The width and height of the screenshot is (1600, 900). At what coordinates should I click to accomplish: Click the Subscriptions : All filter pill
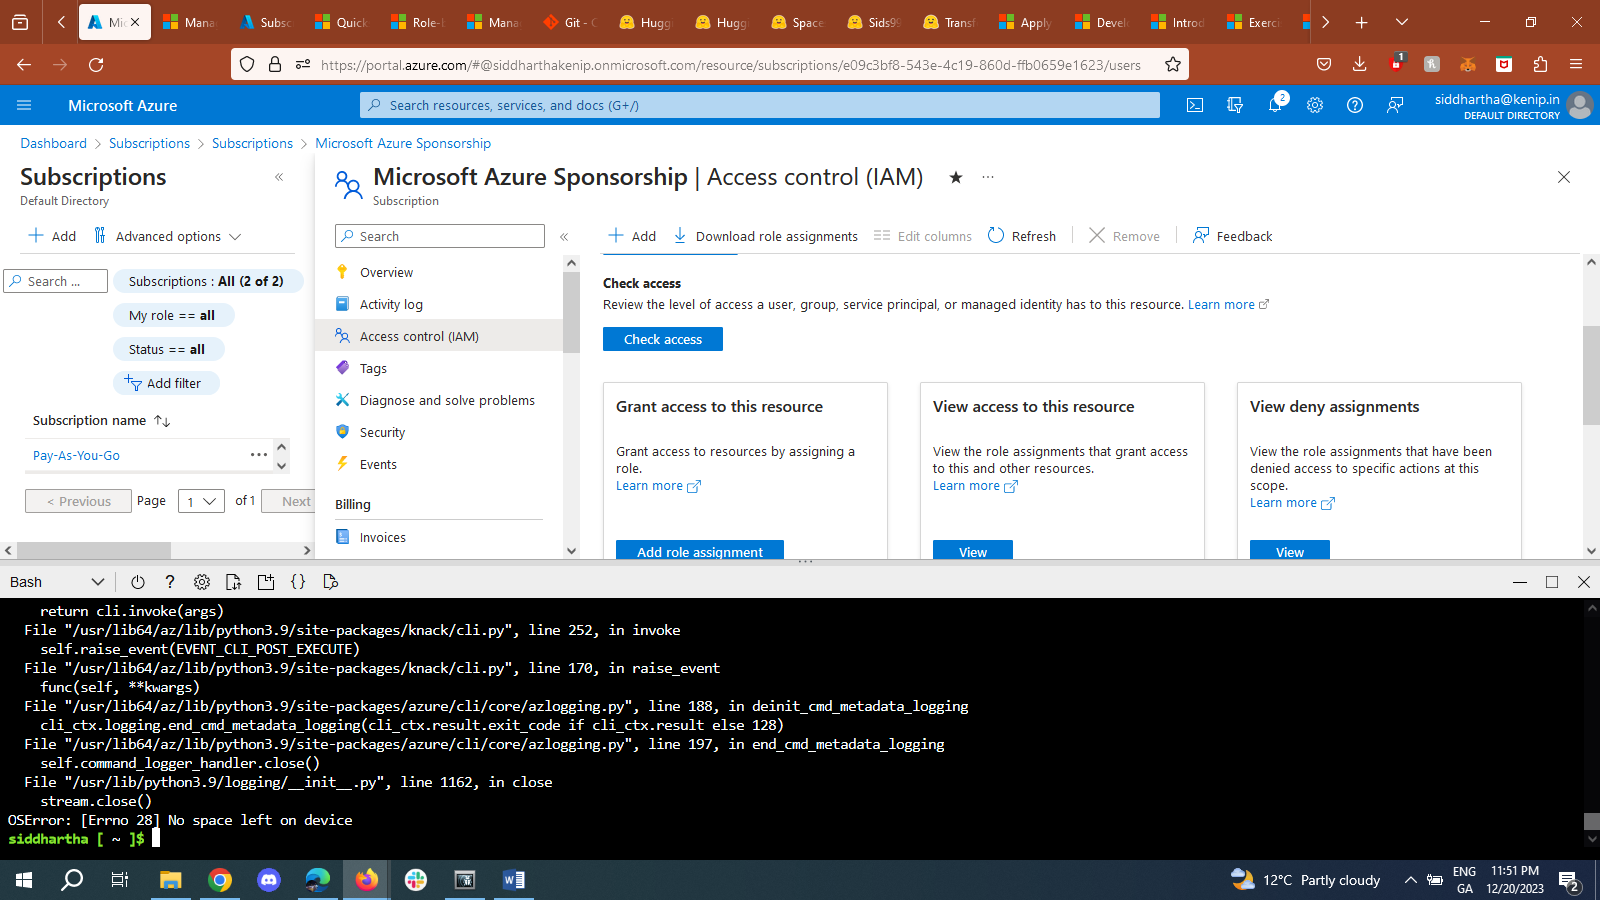tap(206, 281)
